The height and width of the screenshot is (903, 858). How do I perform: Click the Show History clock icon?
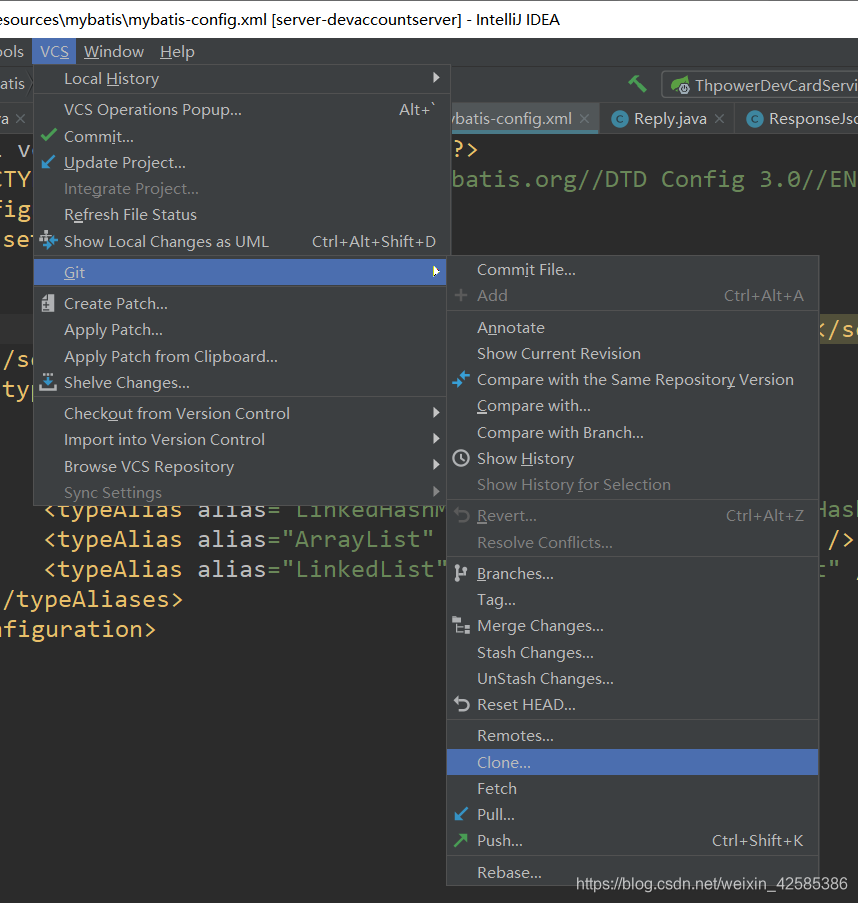click(x=461, y=458)
